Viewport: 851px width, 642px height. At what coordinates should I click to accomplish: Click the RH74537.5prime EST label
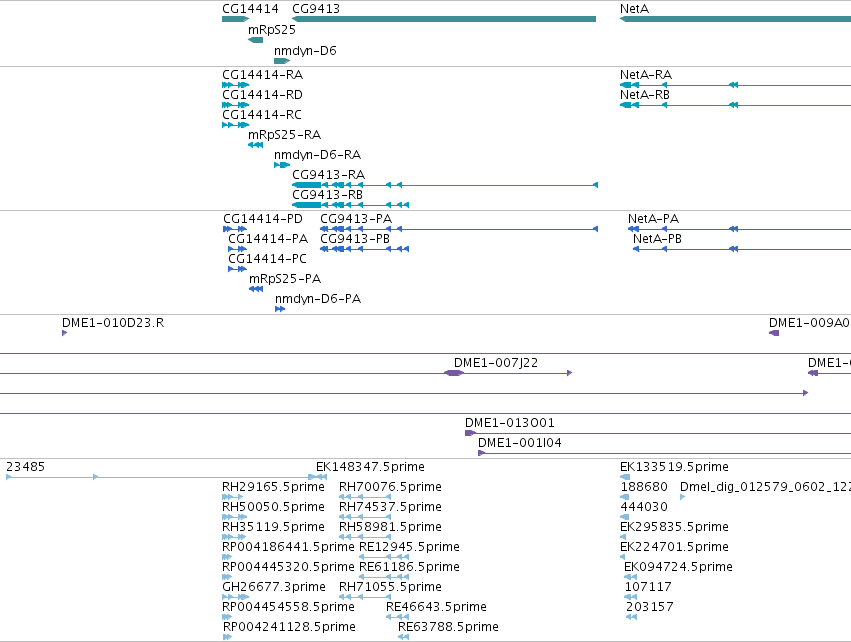390,507
